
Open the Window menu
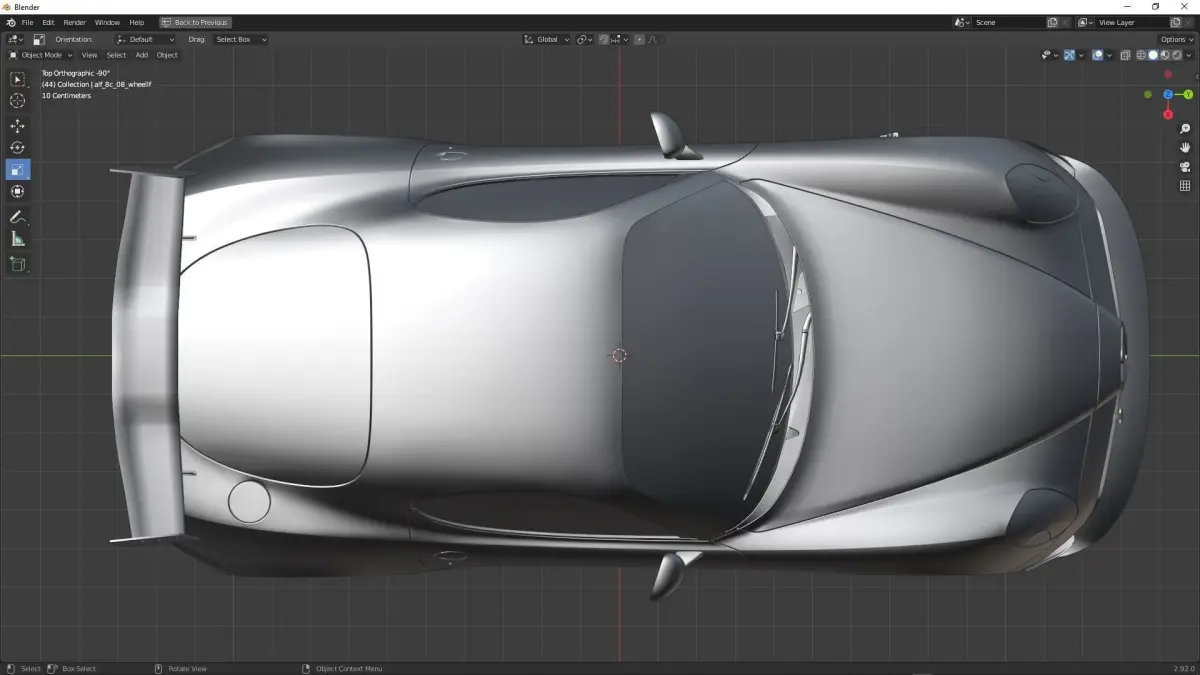click(107, 22)
